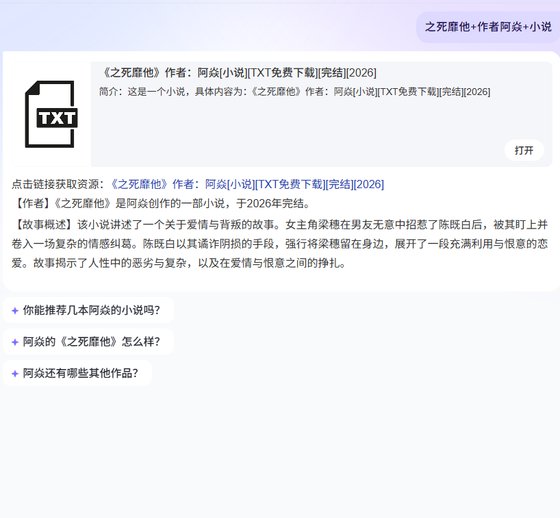Click the 打开 button on the file card
This screenshot has width=560, height=518.
524,150
